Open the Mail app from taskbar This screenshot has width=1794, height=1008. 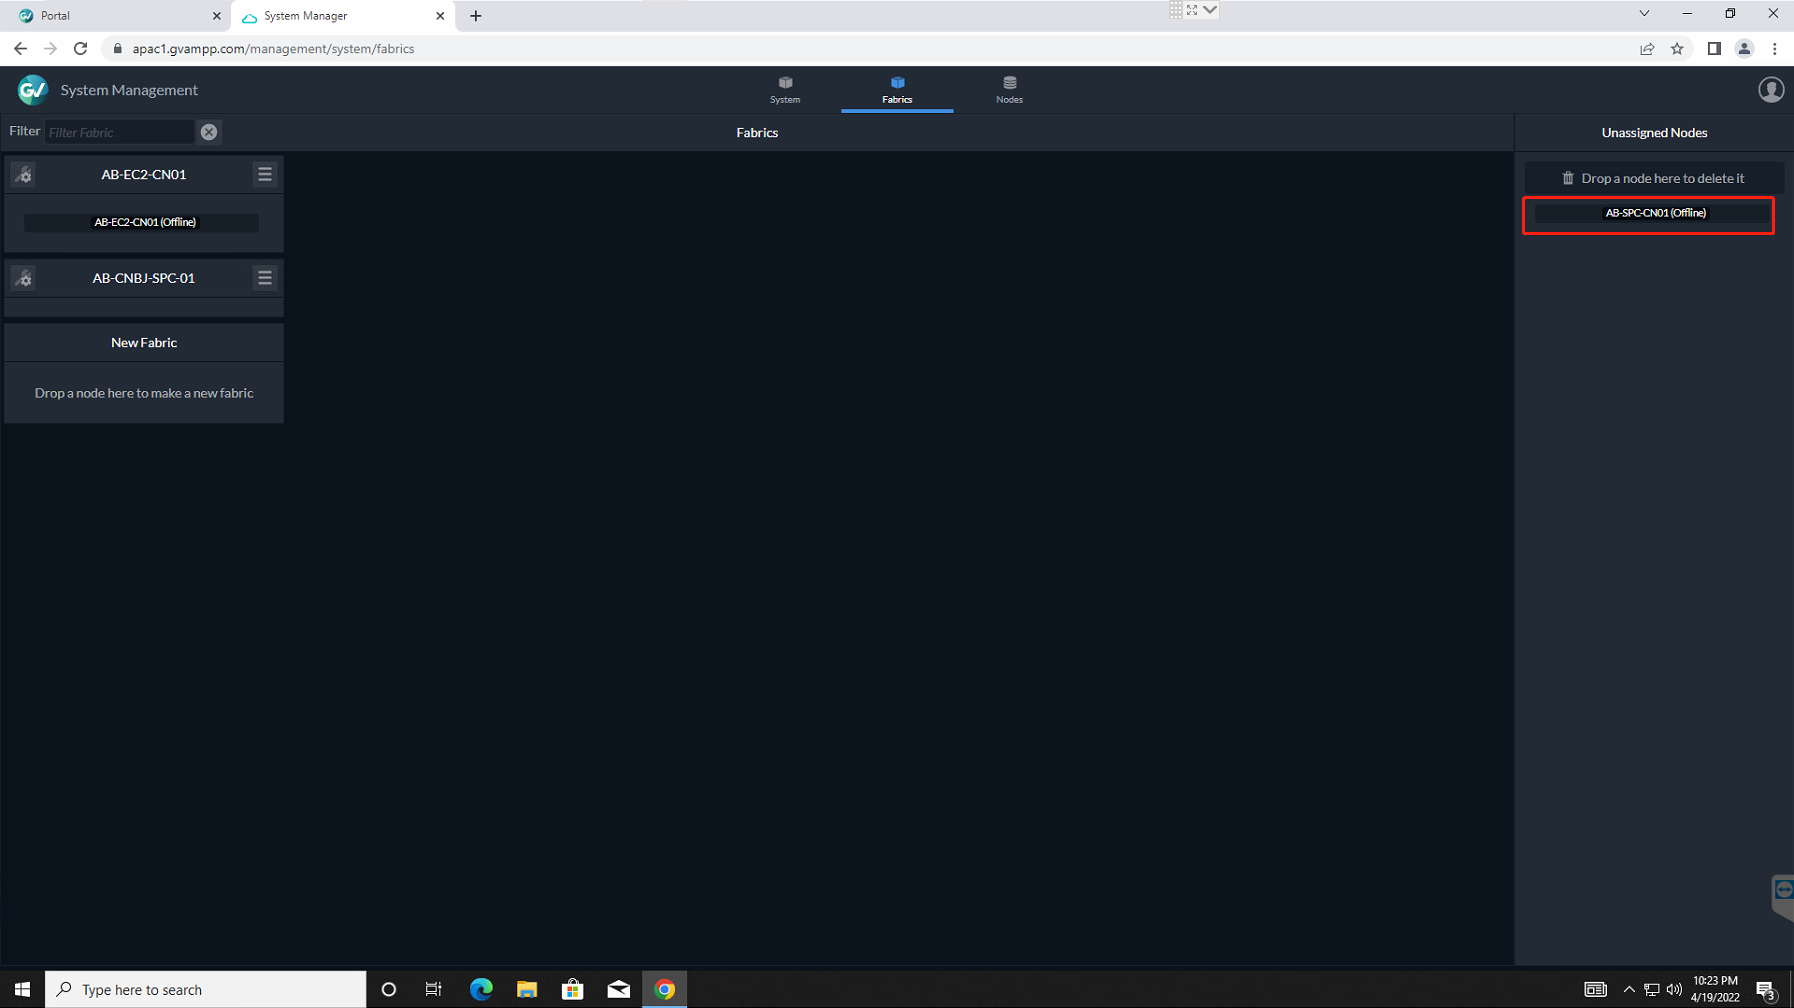(x=619, y=989)
